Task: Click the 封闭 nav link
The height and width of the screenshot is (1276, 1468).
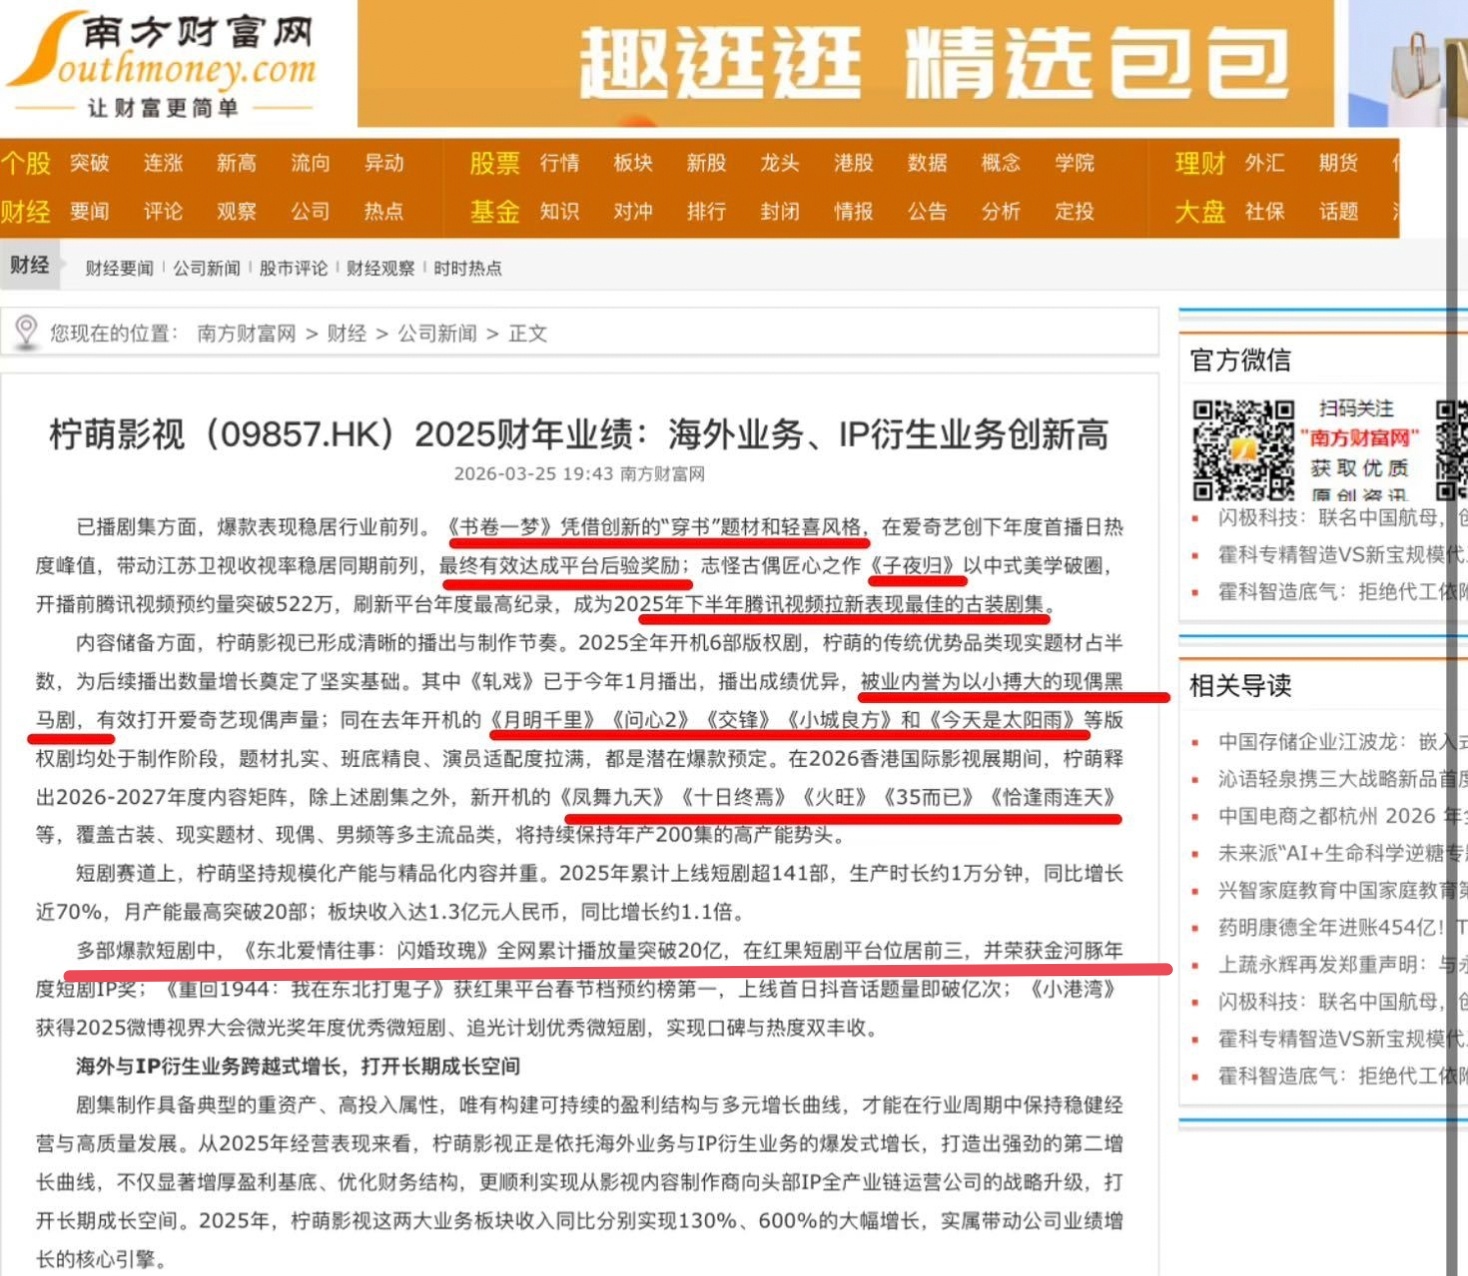Action: pos(780,211)
